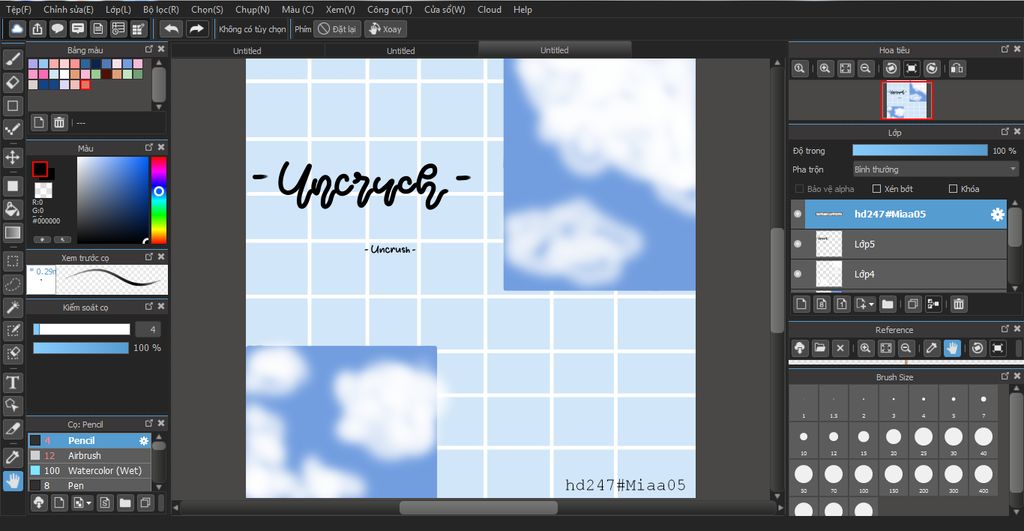Select the Eyedropper tool

[12, 457]
